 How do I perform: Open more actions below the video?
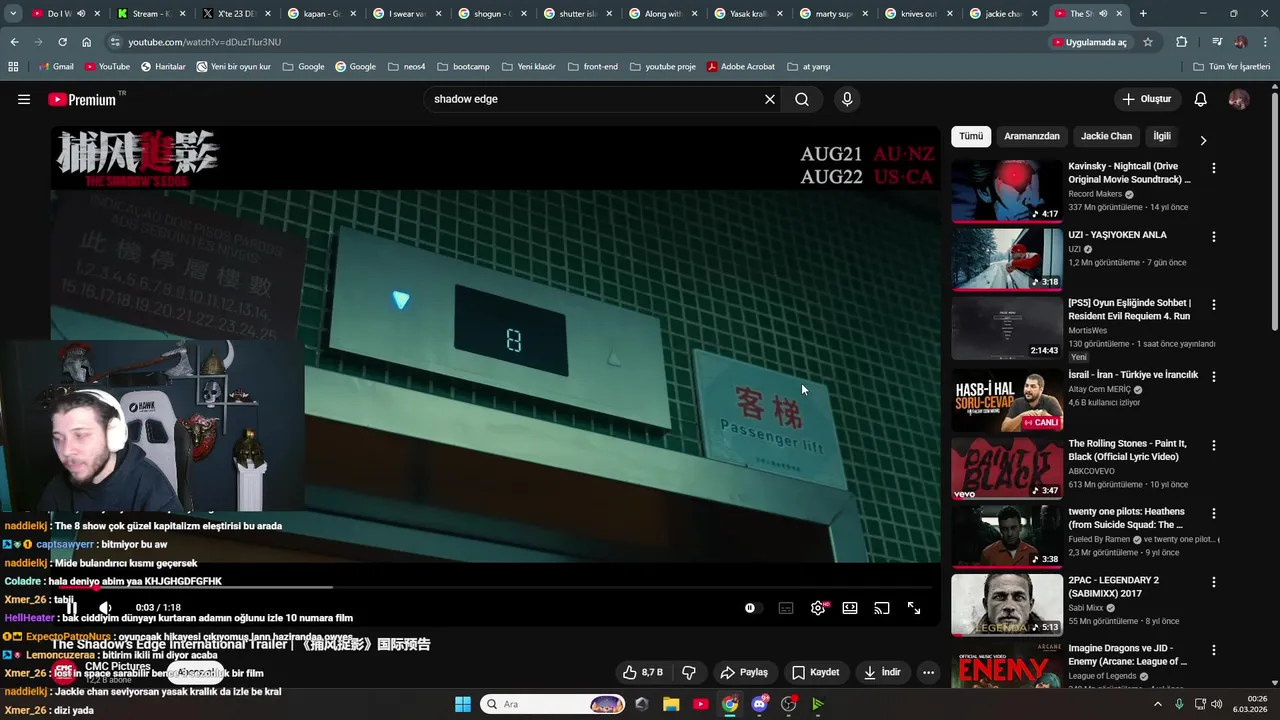coord(928,672)
